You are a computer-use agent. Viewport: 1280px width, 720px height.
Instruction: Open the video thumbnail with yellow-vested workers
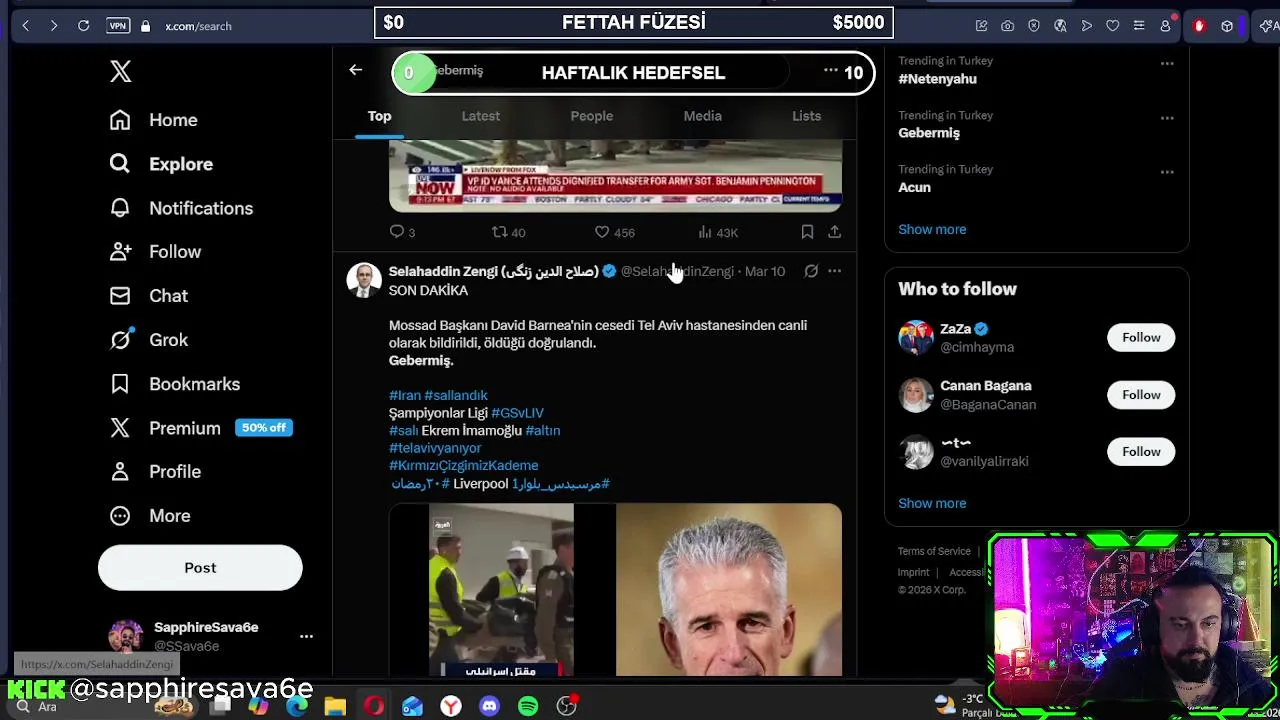click(501, 590)
